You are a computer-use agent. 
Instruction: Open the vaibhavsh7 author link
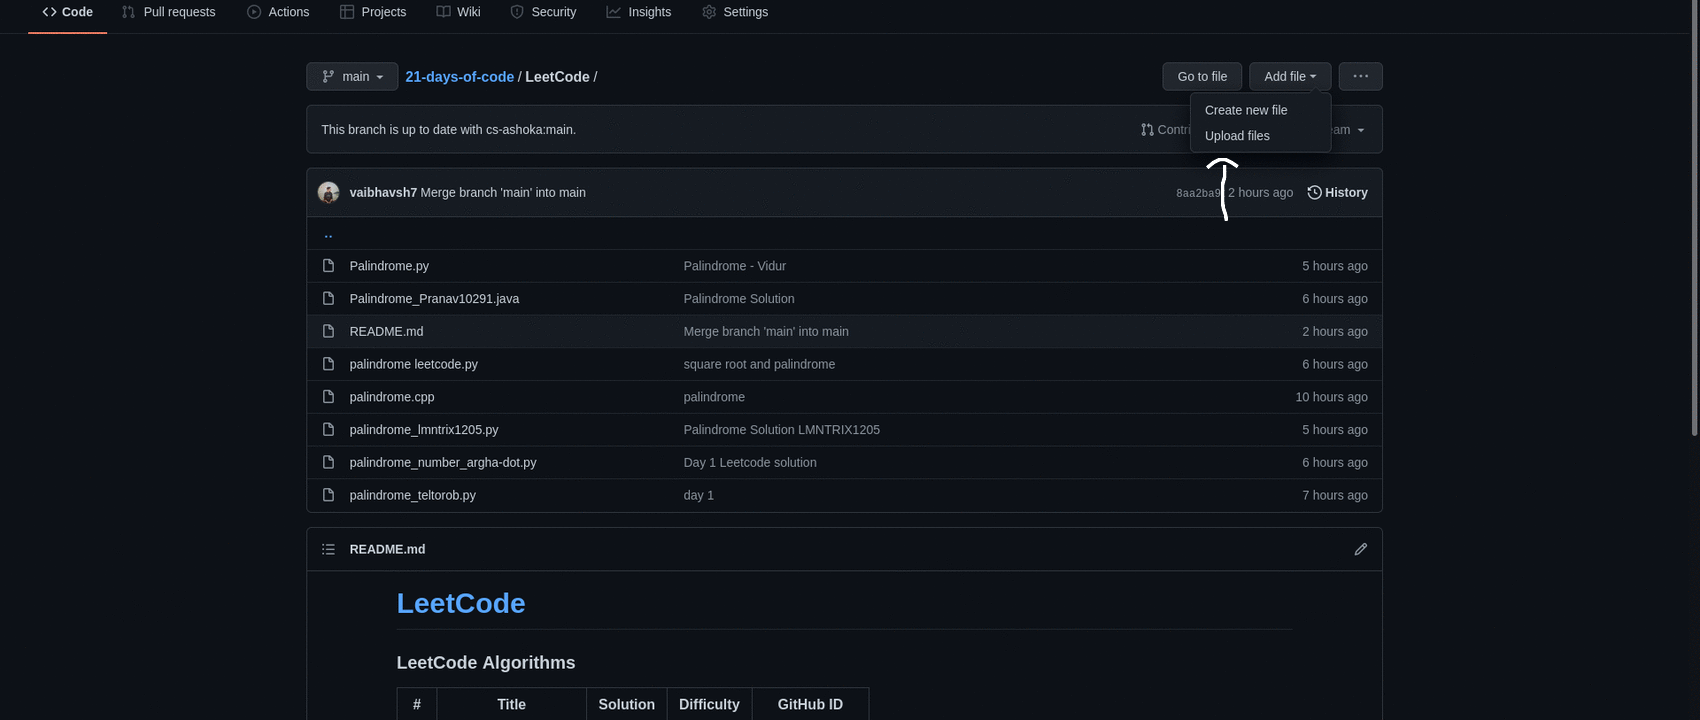click(x=383, y=193)
